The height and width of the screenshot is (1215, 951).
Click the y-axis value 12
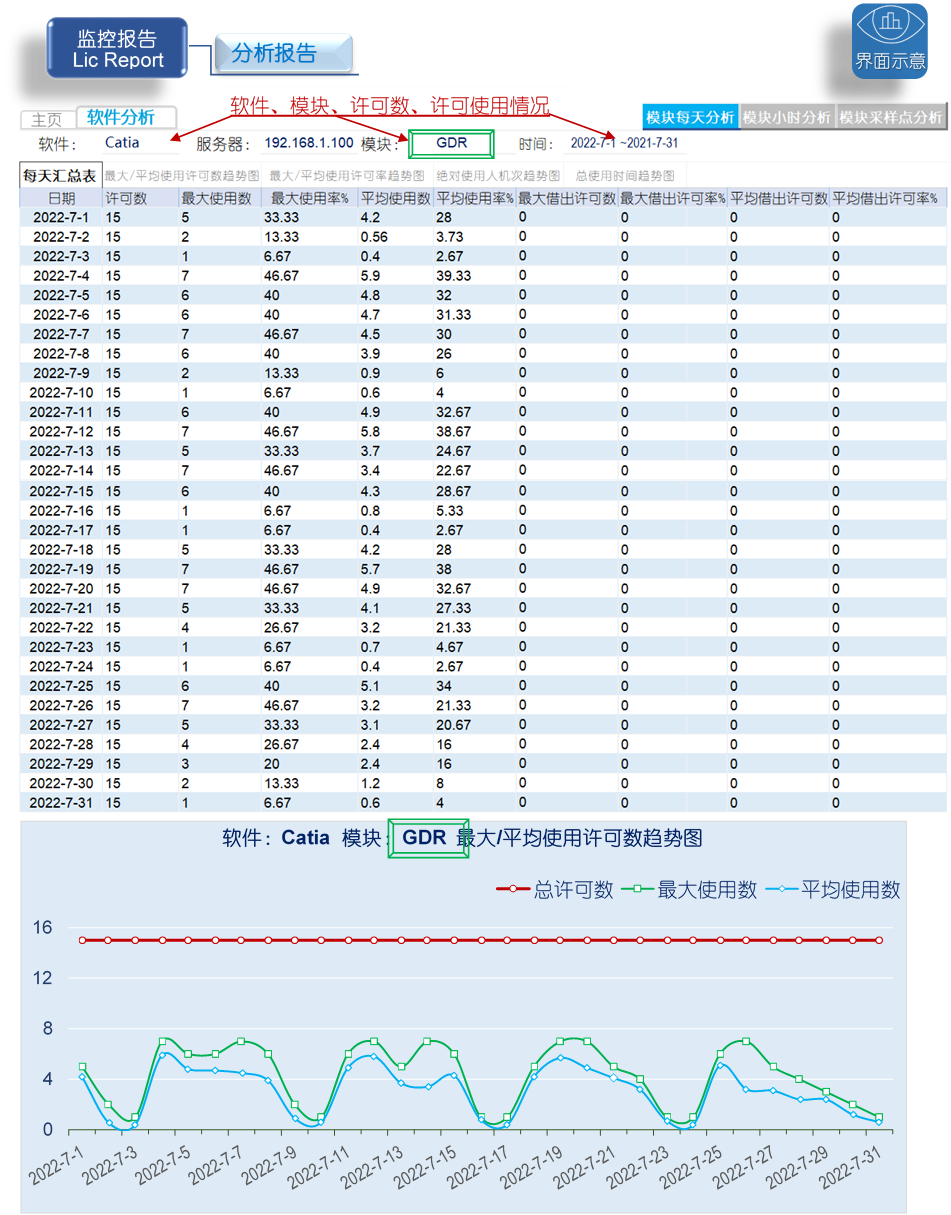point(42,978)
